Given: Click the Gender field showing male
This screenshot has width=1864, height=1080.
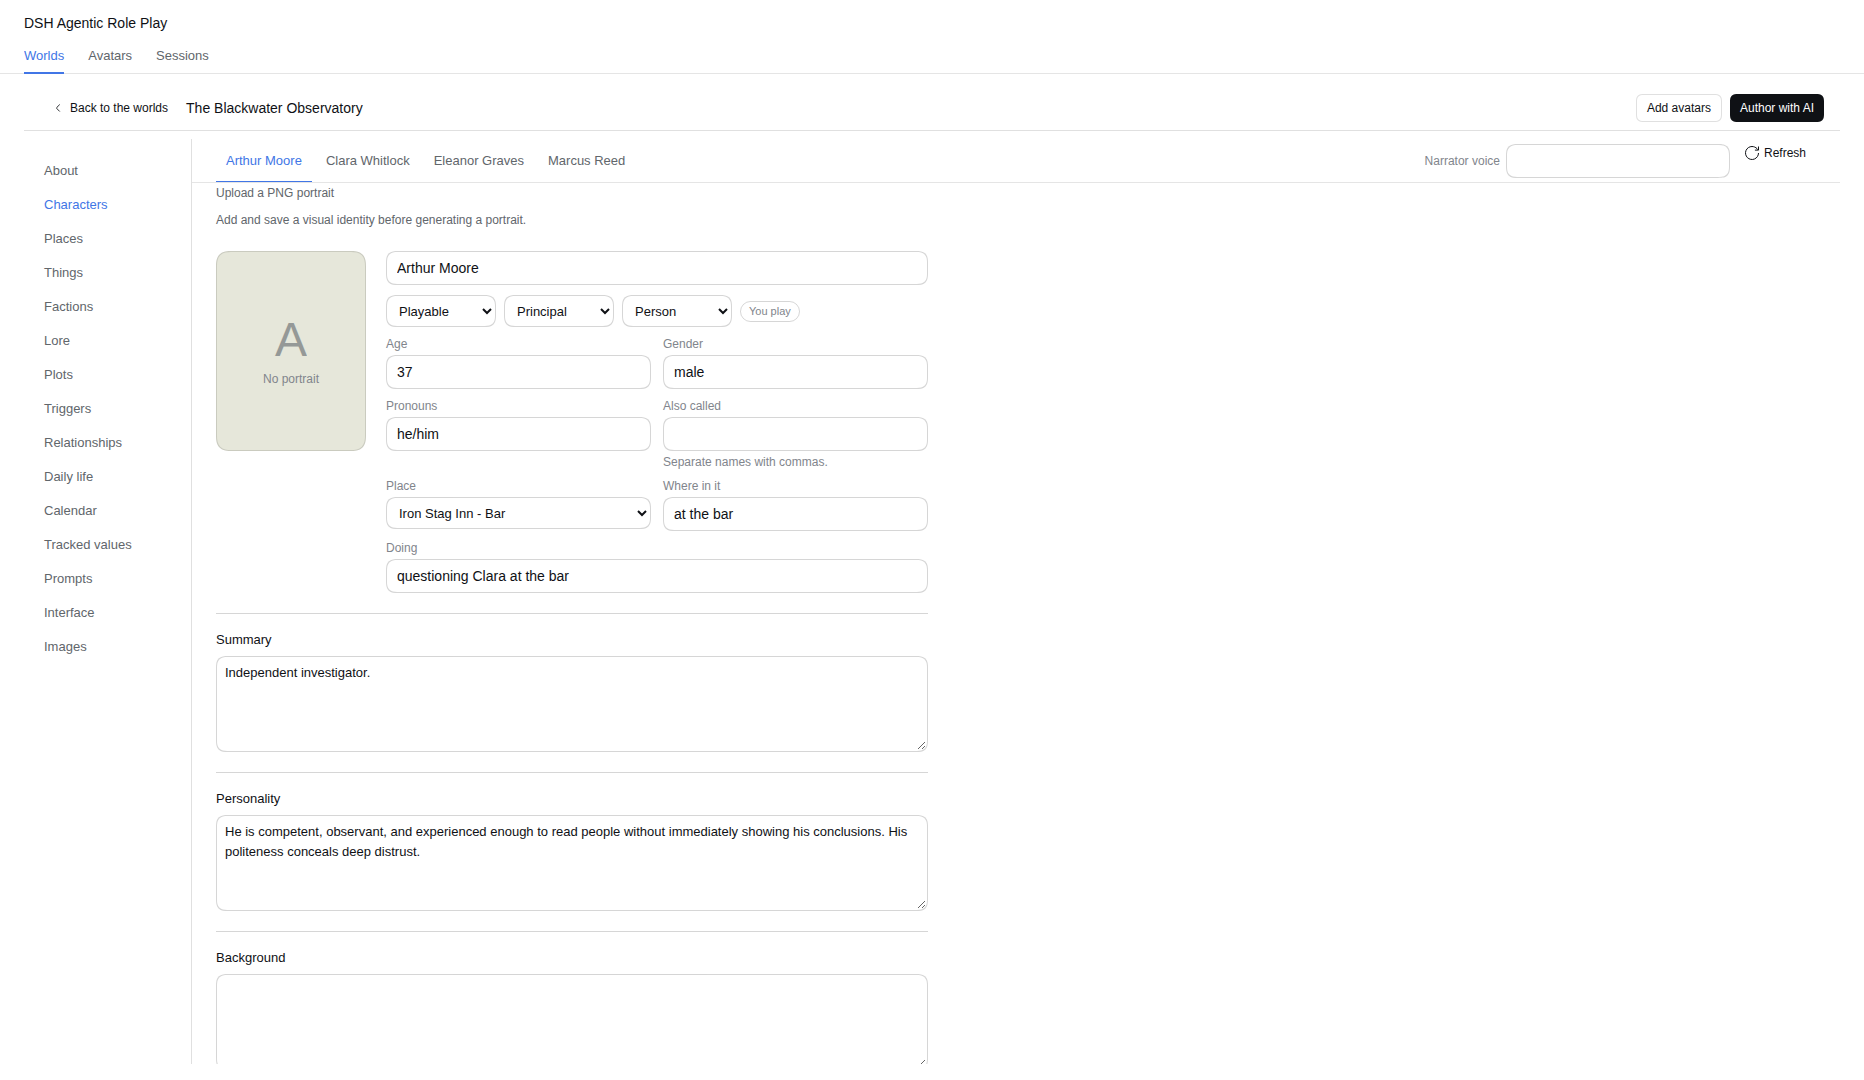Looking at the screenshot, I should 795,372.
